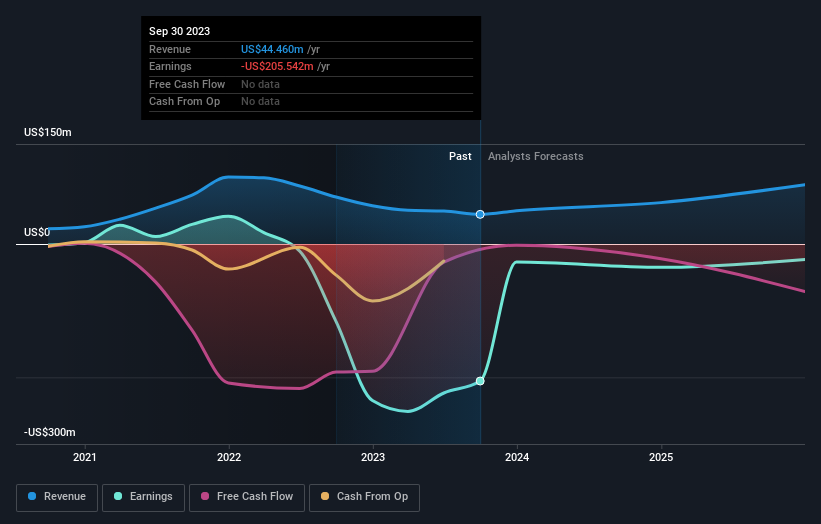
Task: Click 'No data' in Cash From Op row
Action: (260, 102)
